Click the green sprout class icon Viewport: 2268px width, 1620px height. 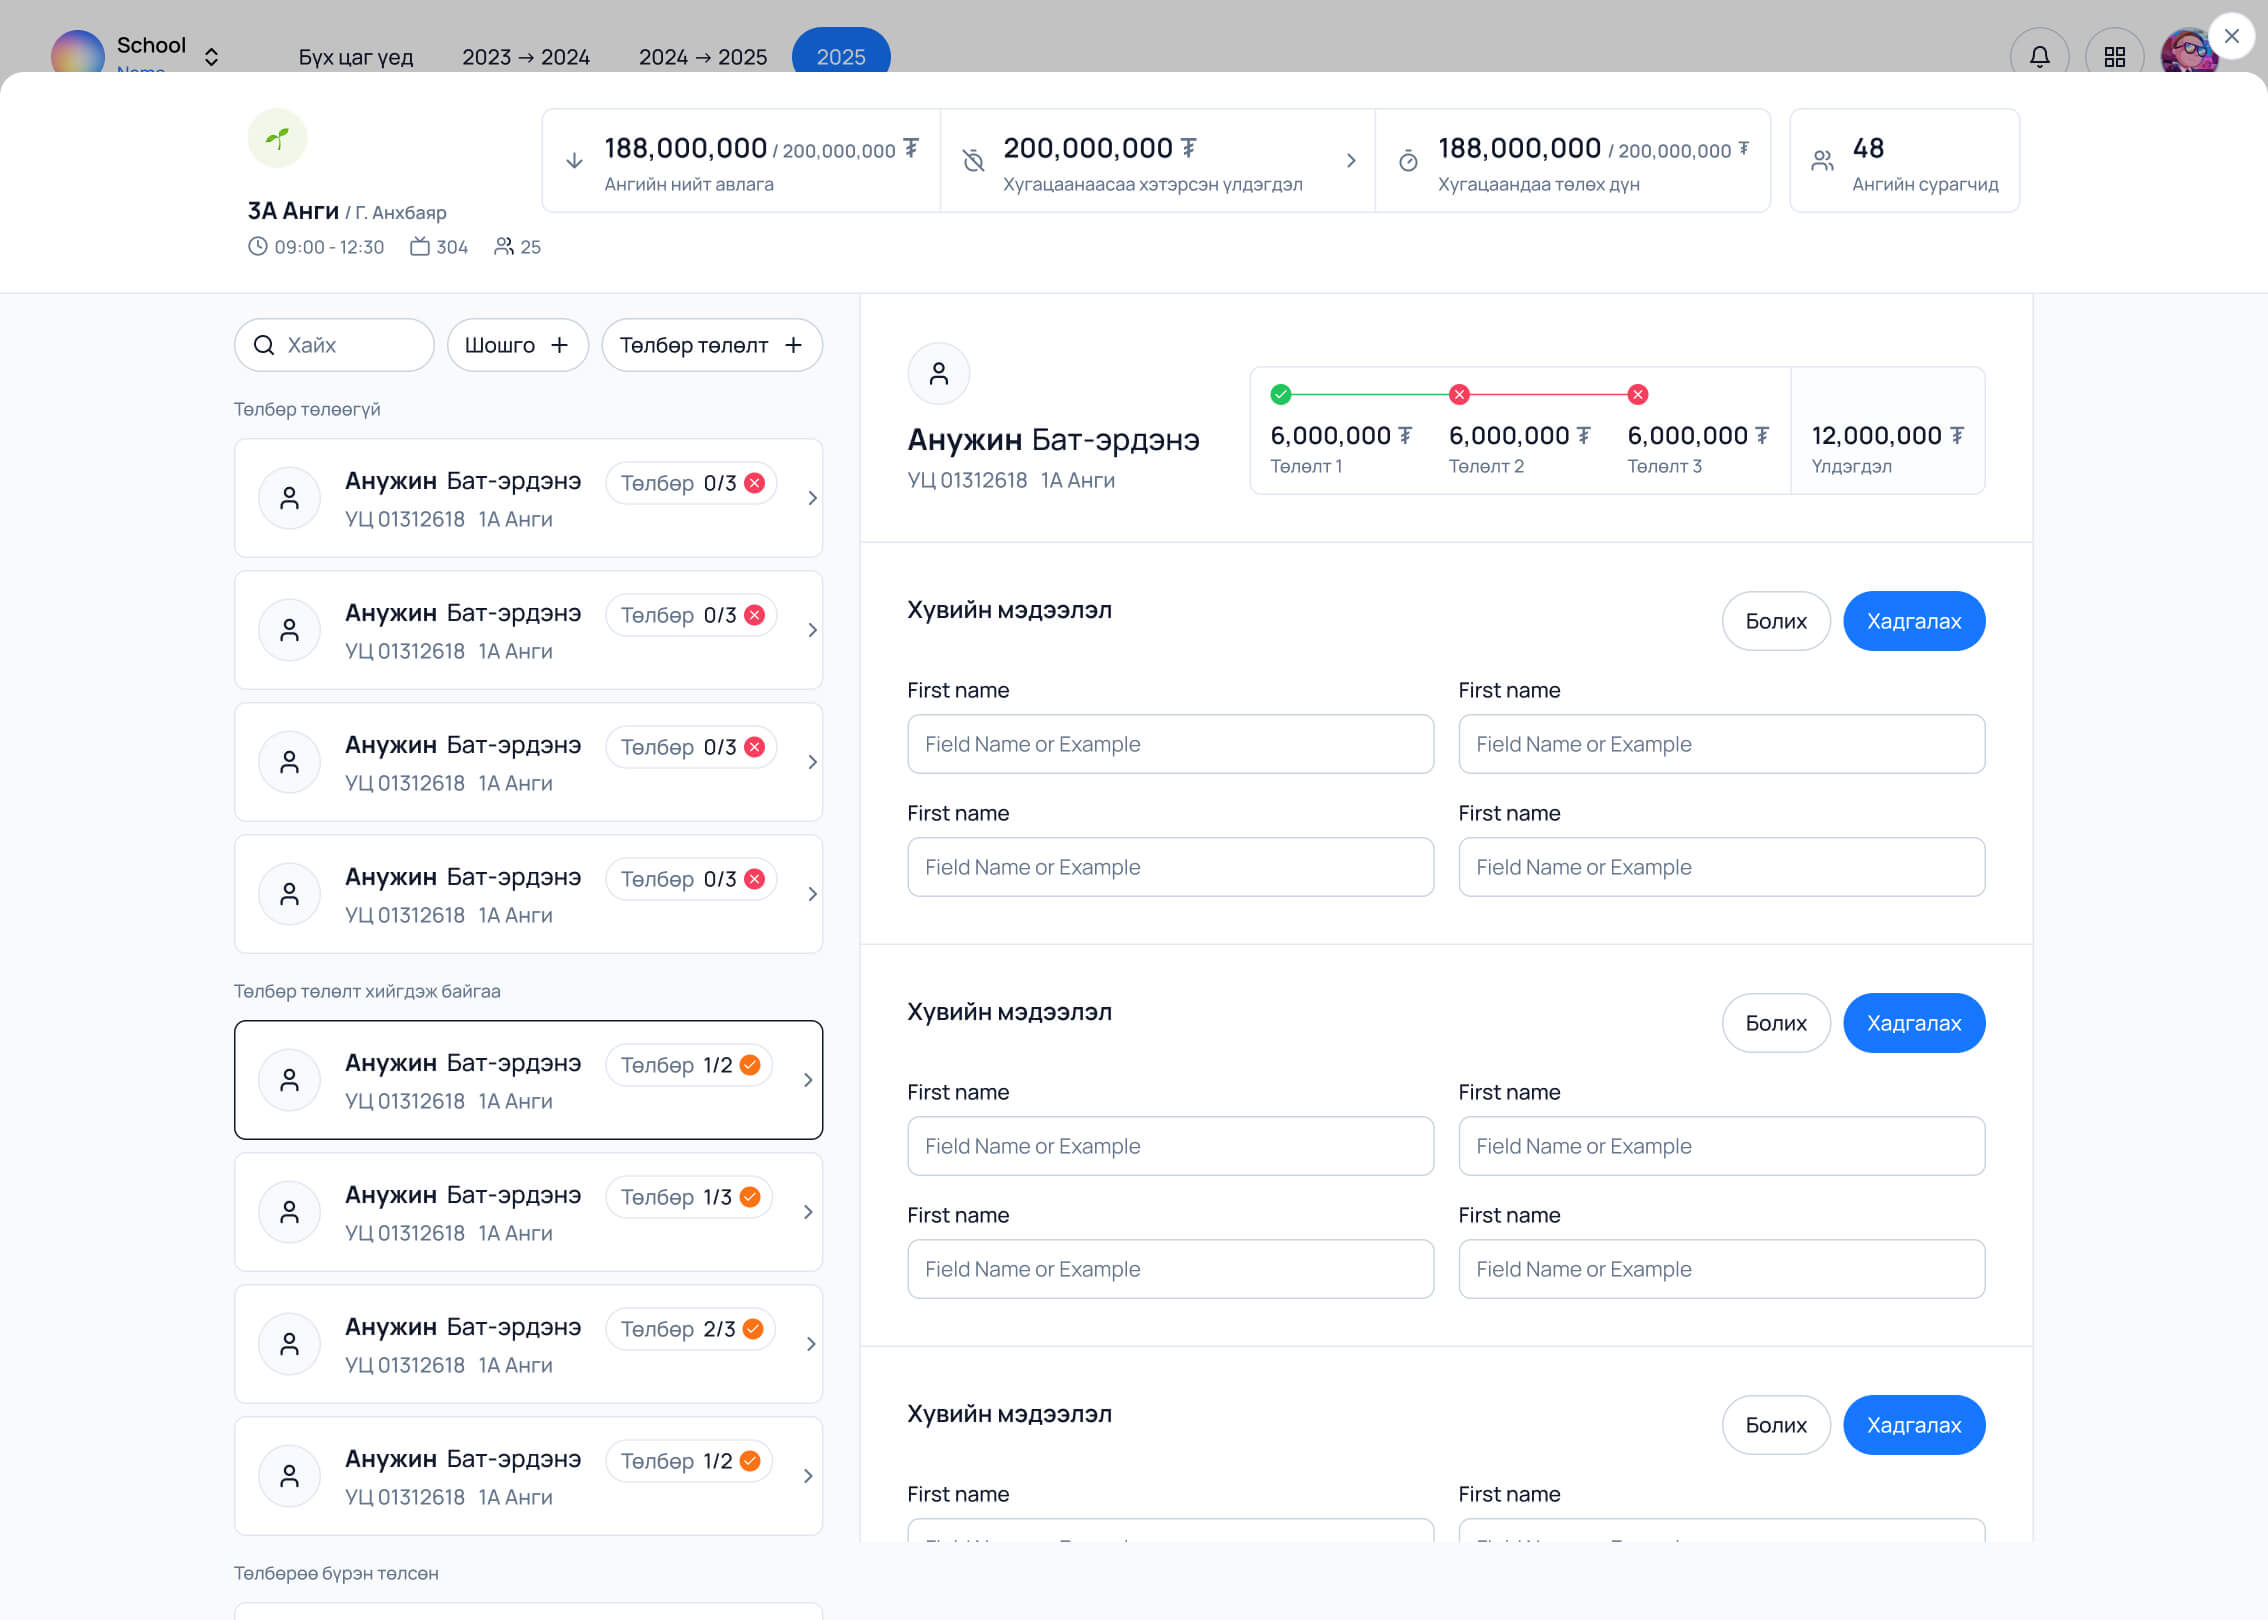(277, 138)
